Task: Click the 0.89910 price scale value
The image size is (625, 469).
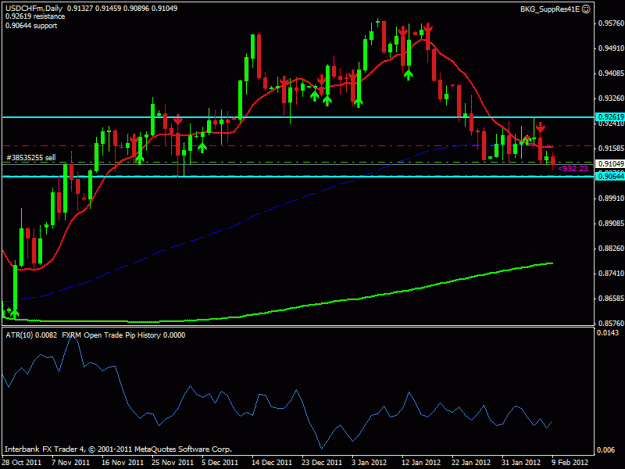Action: [611, 198]
